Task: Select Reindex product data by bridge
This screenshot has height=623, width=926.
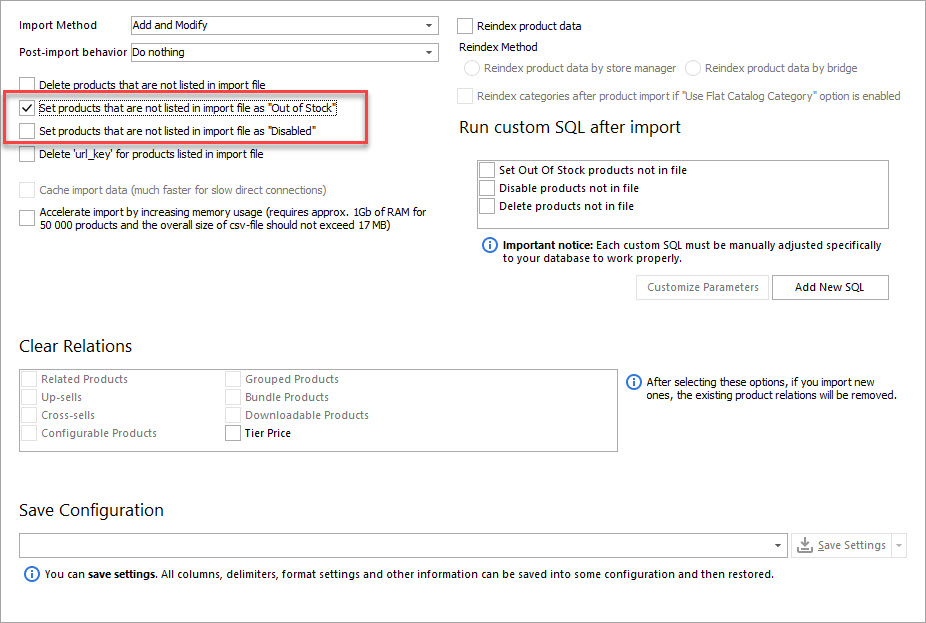Action: (692, 68)
